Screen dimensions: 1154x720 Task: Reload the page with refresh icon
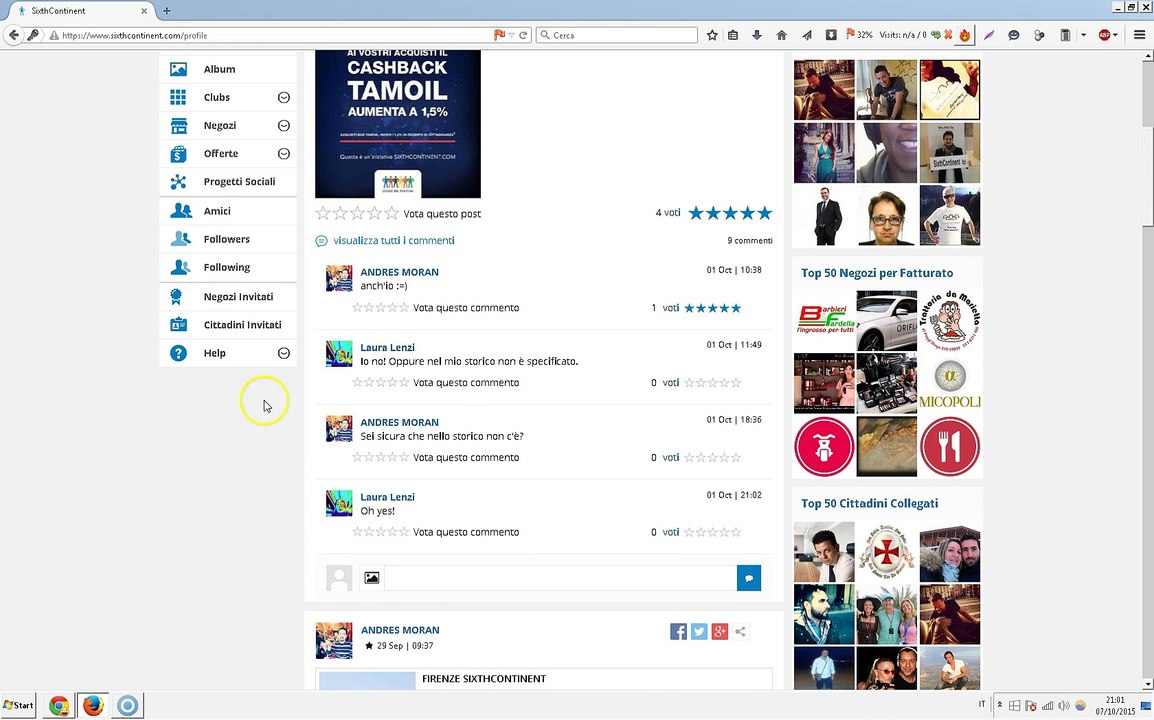pyautogui.click(x=523, y=35)
